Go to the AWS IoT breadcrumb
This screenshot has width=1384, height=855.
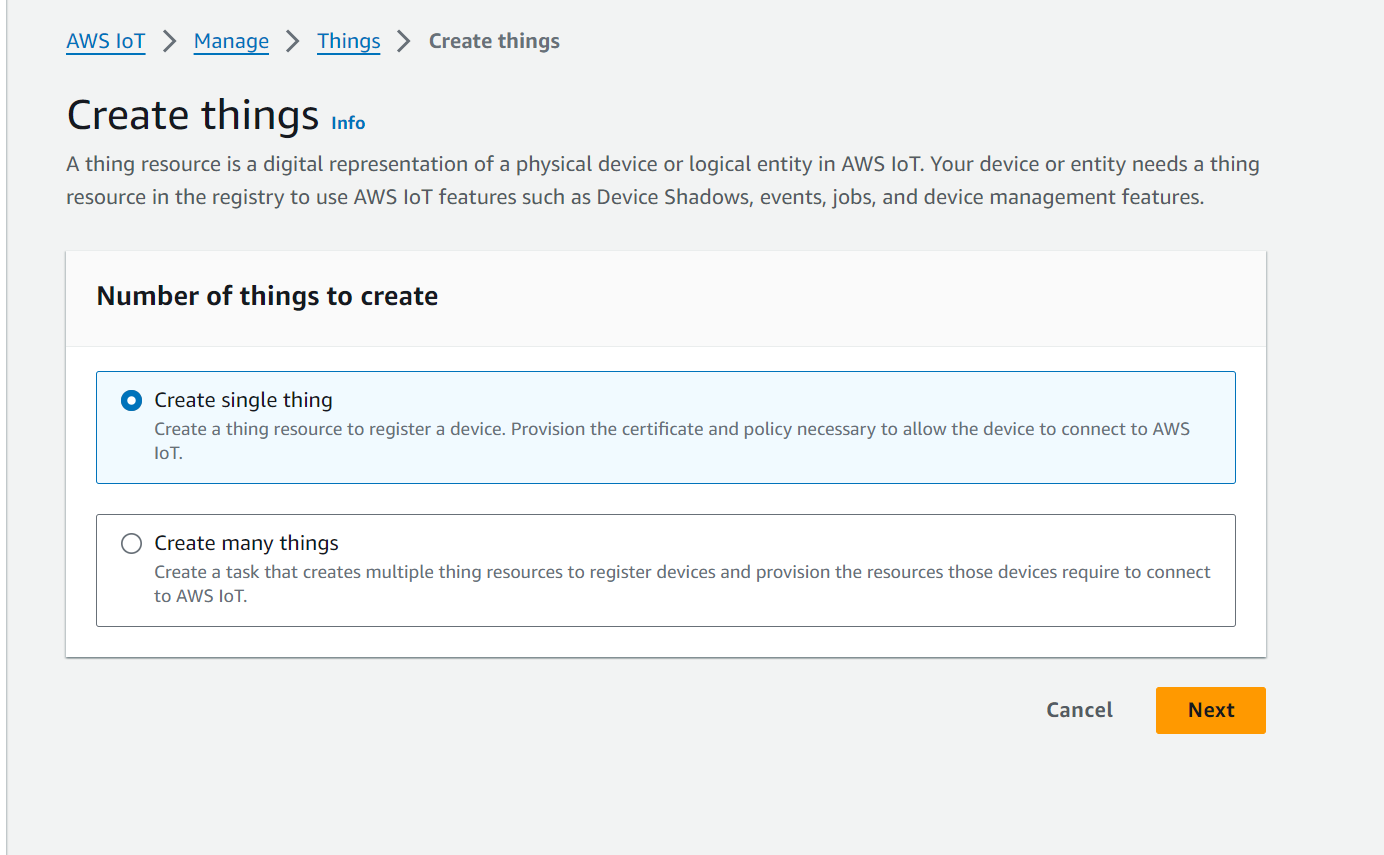(x=106, y=41)
